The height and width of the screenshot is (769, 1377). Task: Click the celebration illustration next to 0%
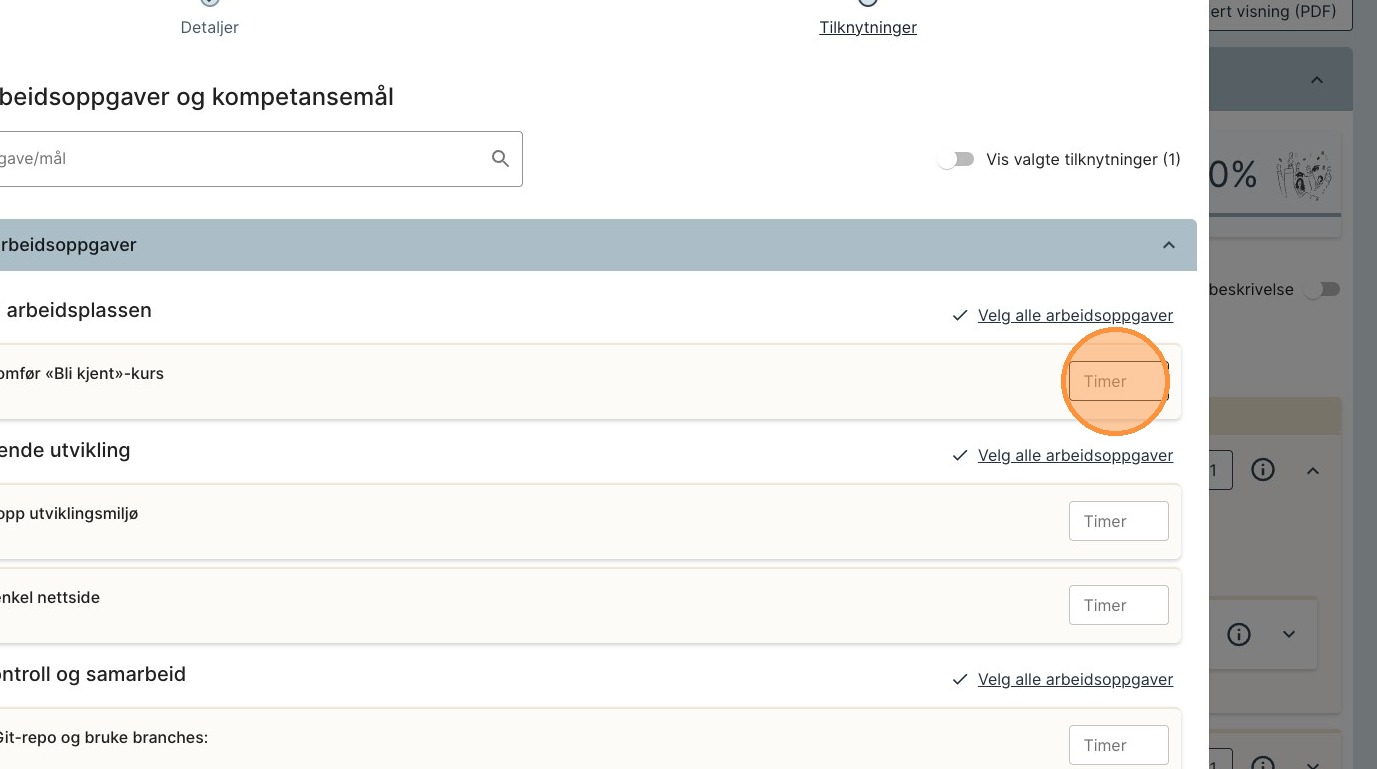click(1305, 177)
